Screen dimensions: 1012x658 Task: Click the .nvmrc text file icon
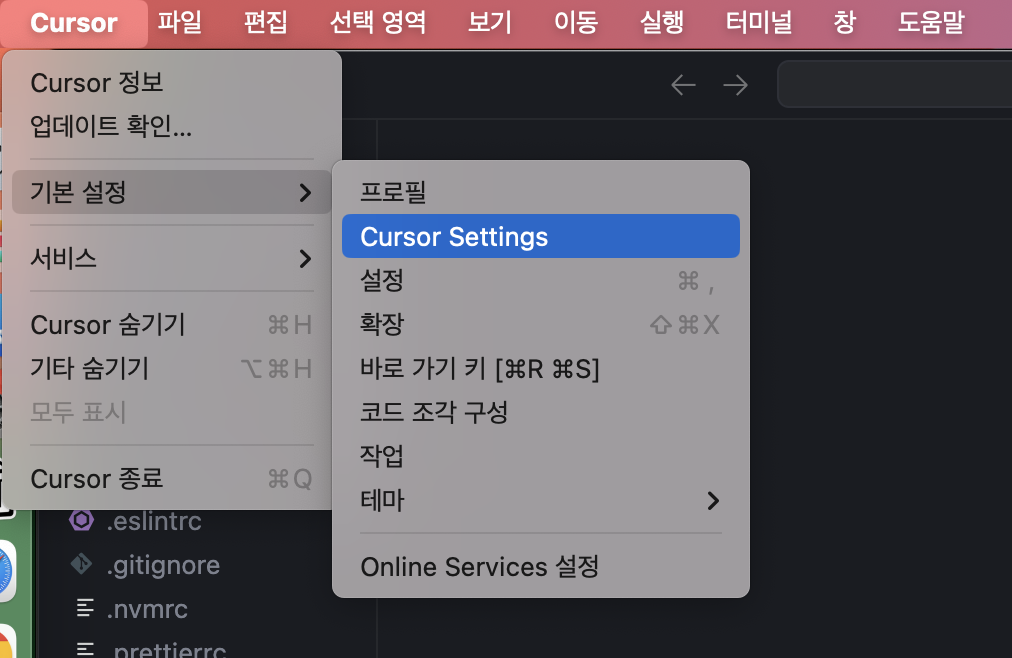pyautogui.click(x=85, y=608)
